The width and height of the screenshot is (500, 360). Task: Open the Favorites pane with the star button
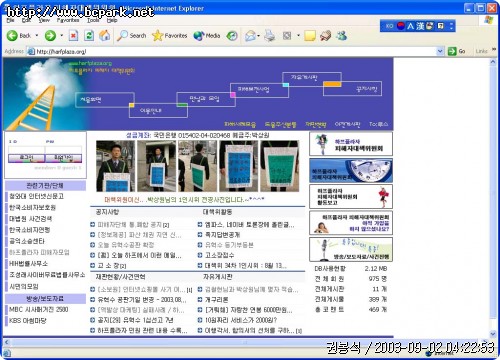pyautogui.click(x=169, y=35)
